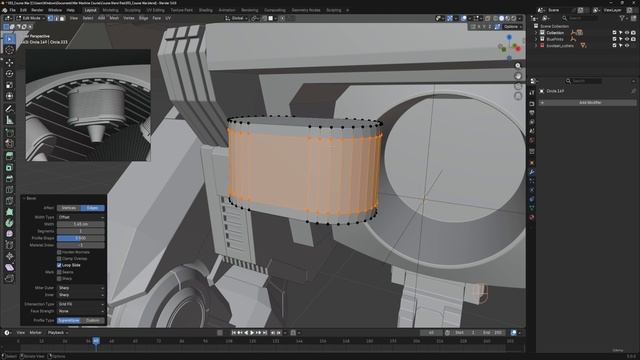Open the Tool properties tab icon
This screenshot has height=360, width=640.
click(x=532, y=93)
